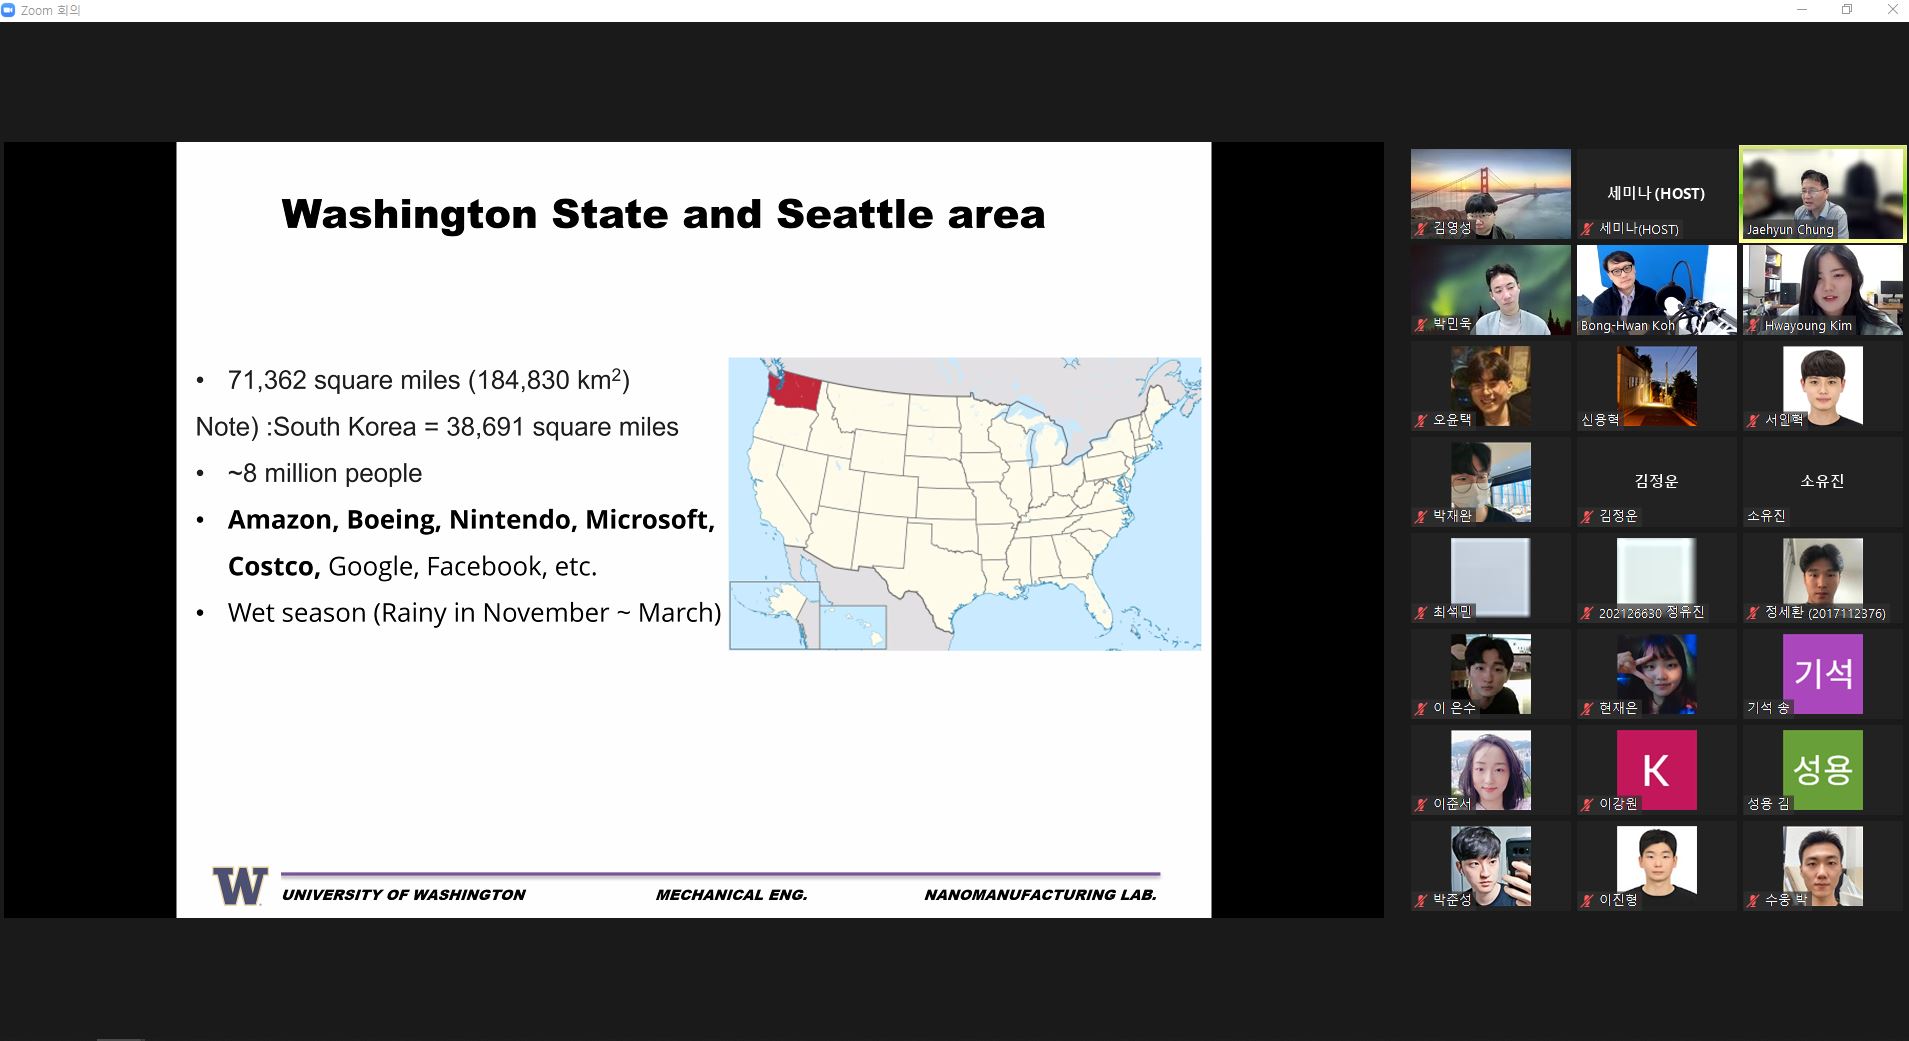Click the muted mic icon beside 김정운 name label
The width and height of the screenshot is (1909, 1041).
tap(1587, 517)
